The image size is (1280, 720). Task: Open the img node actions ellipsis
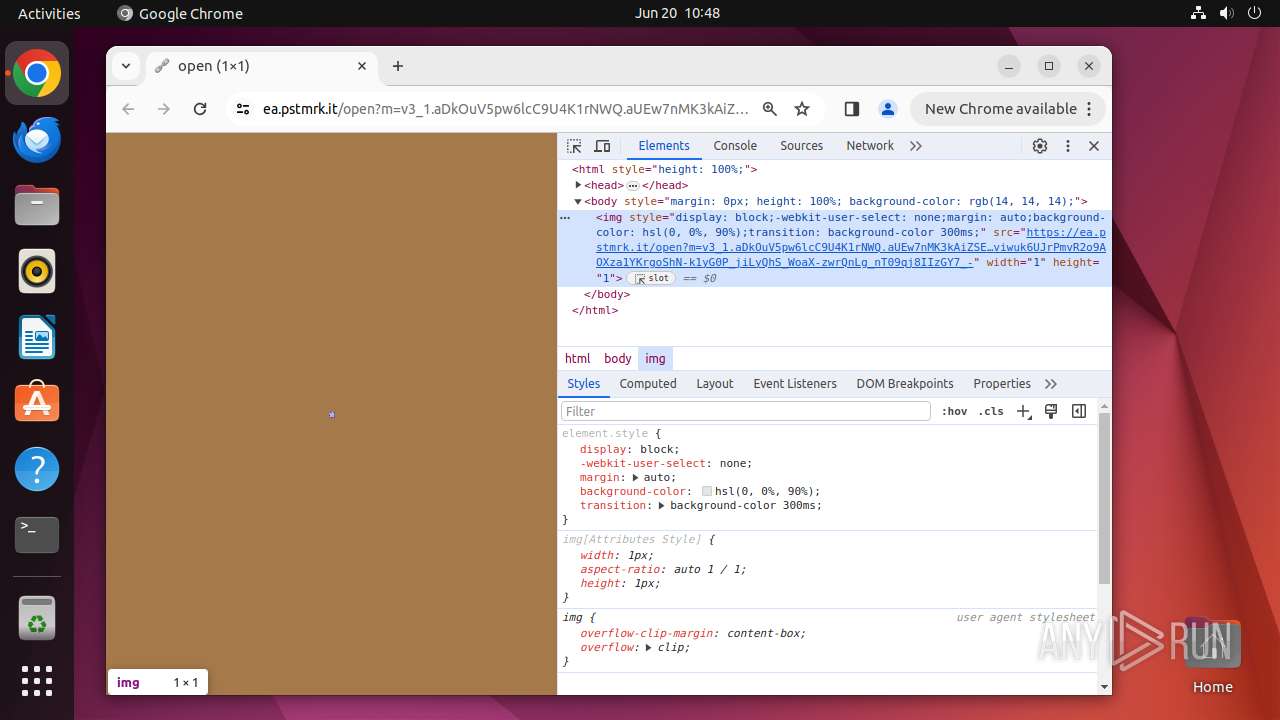coord(565,217)
